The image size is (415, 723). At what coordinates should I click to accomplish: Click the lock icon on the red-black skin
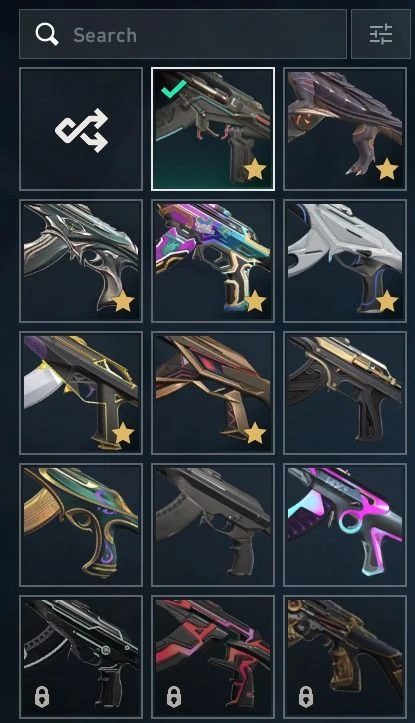coord(174,696)
